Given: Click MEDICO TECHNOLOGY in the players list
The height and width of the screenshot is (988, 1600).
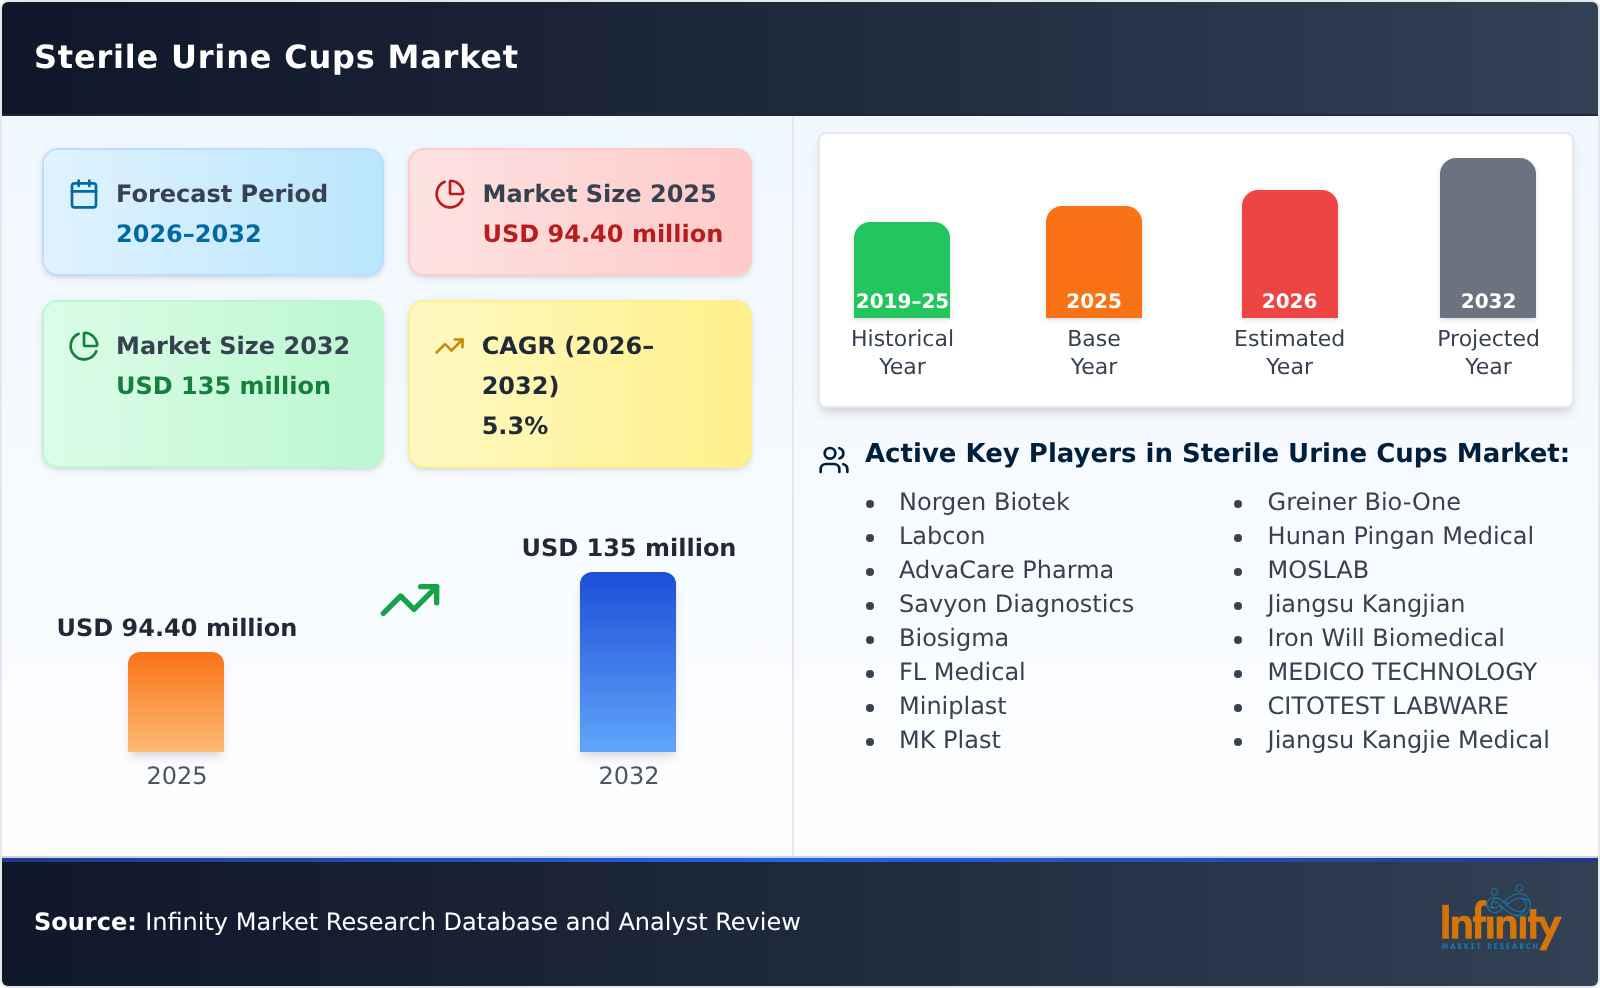Looking at the screenshot, I should (1402, 672).
